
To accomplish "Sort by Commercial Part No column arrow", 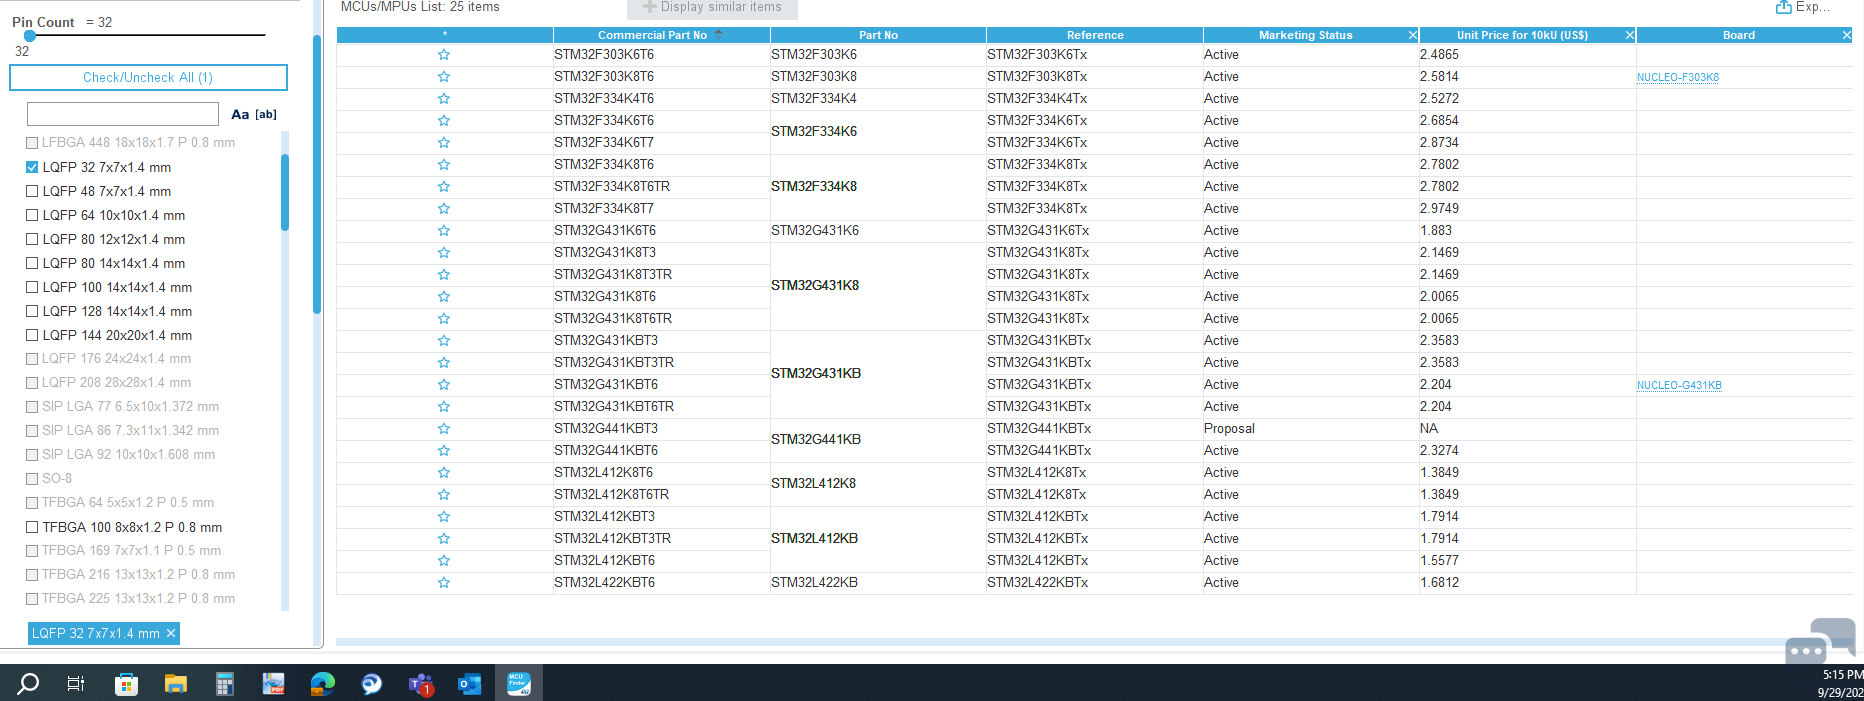I will [718, 34].
